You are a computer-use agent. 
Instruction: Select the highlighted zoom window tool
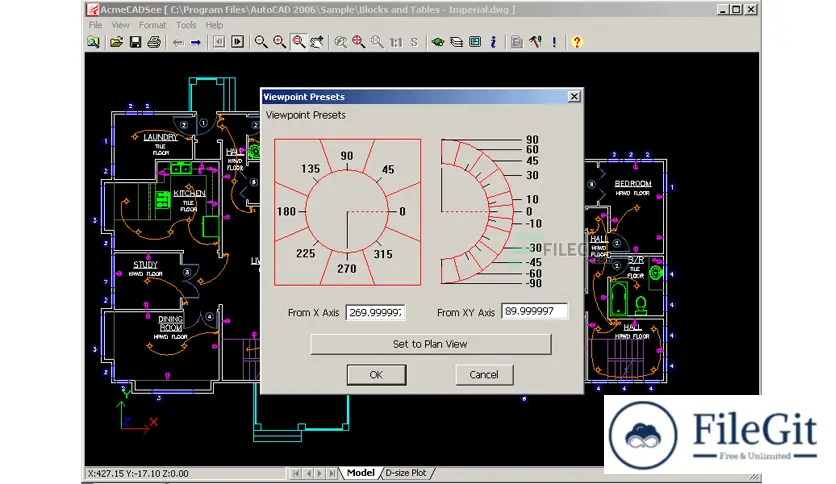tap(299, 42)
